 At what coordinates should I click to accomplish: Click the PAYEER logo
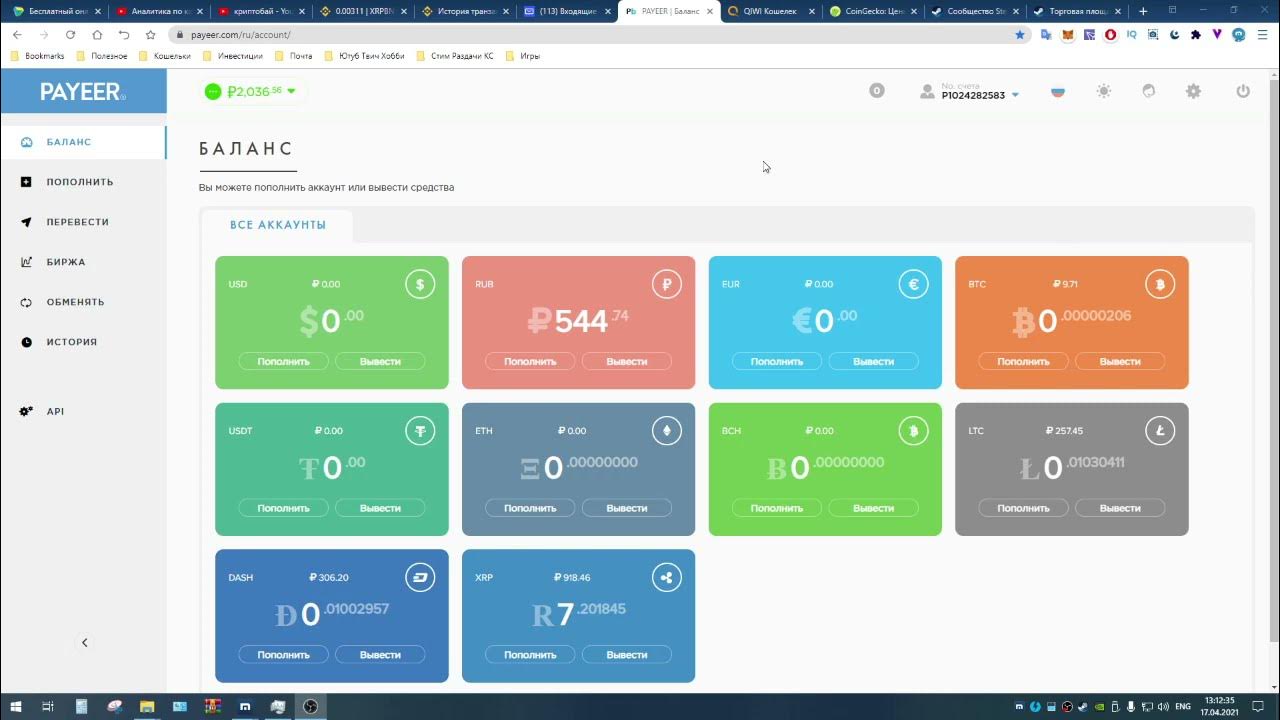click(83, 91)
